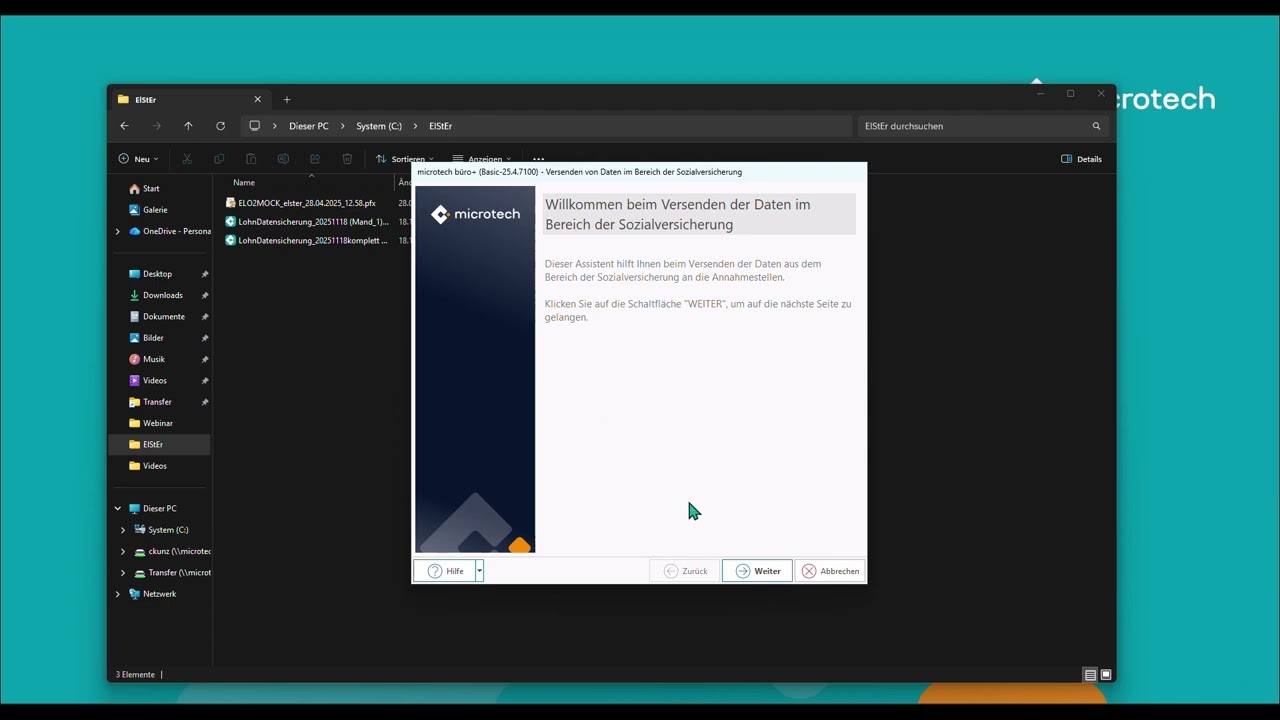Open the Hilfe dropdown arrow

(480, 571)
